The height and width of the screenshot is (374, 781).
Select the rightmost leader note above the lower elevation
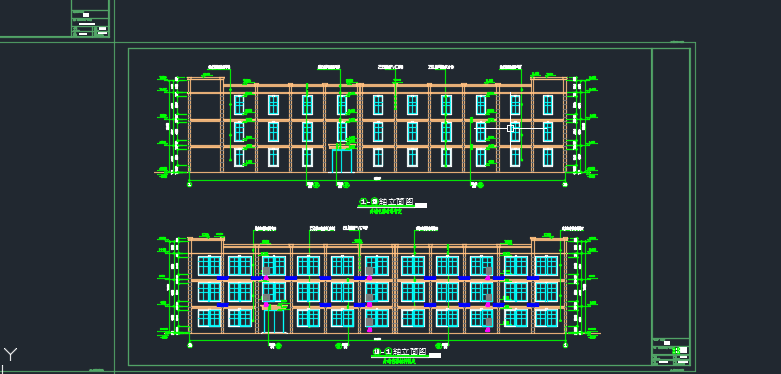coord(573,229)
